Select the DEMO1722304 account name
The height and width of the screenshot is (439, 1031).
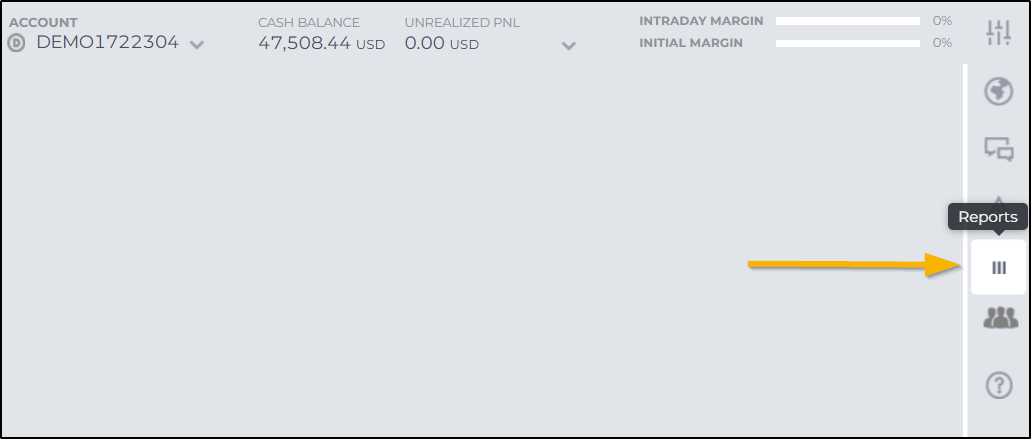(107, 43)
